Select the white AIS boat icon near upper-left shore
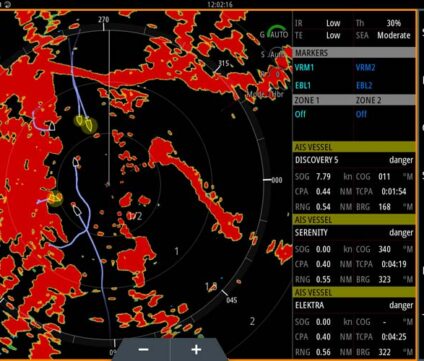Screen dimensions: 424x361 tap(51, 126)
